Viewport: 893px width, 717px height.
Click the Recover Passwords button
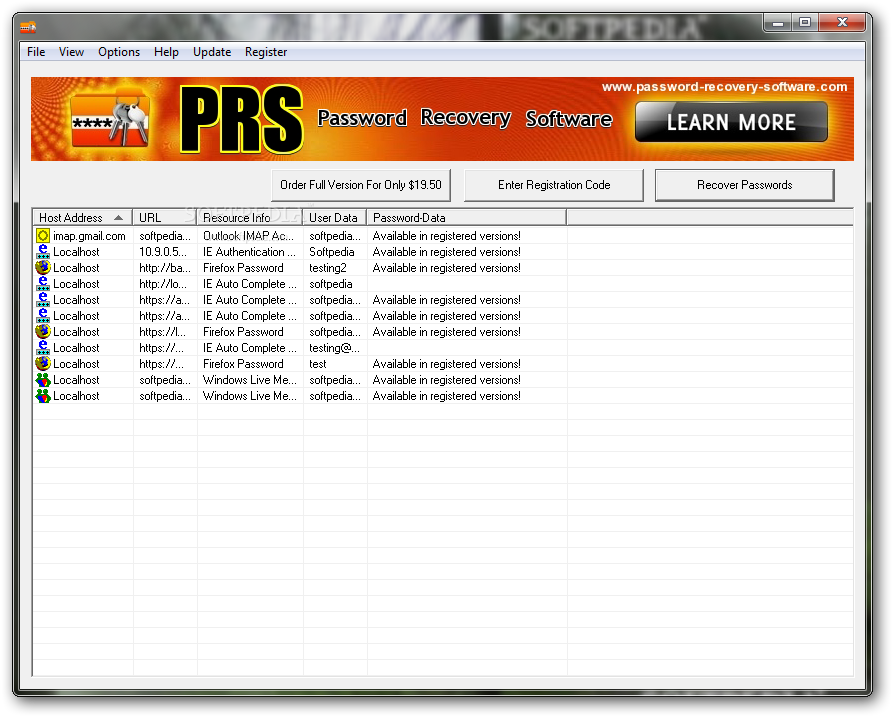(744, 185)
